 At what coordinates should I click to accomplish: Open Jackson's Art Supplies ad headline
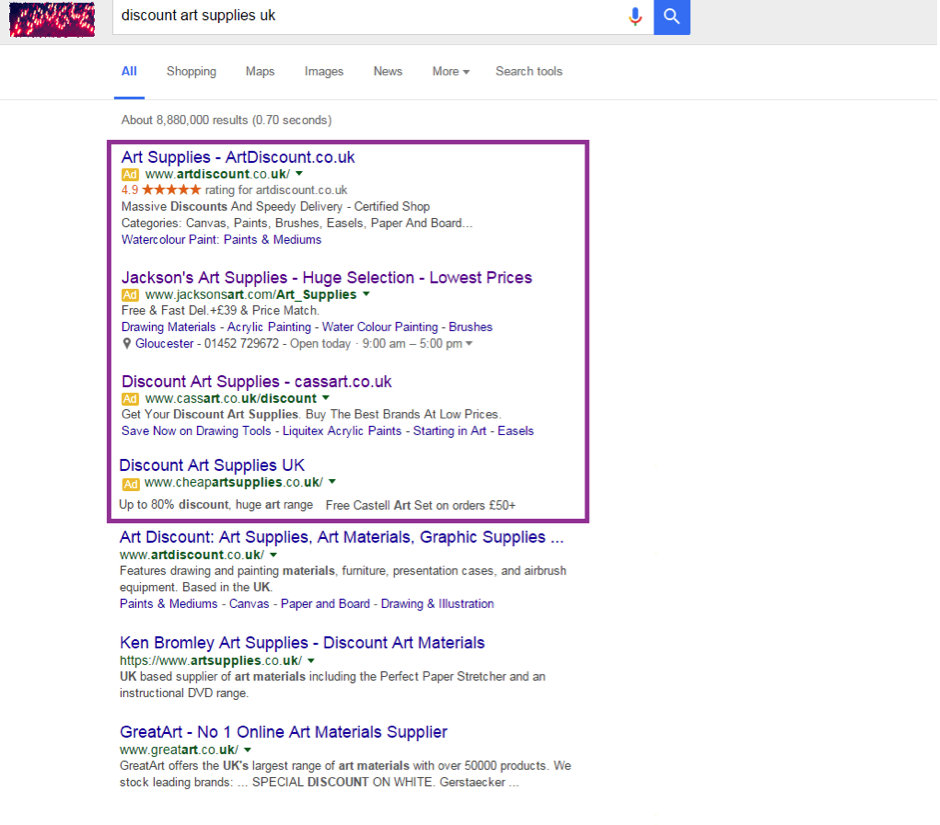[327, 278]
